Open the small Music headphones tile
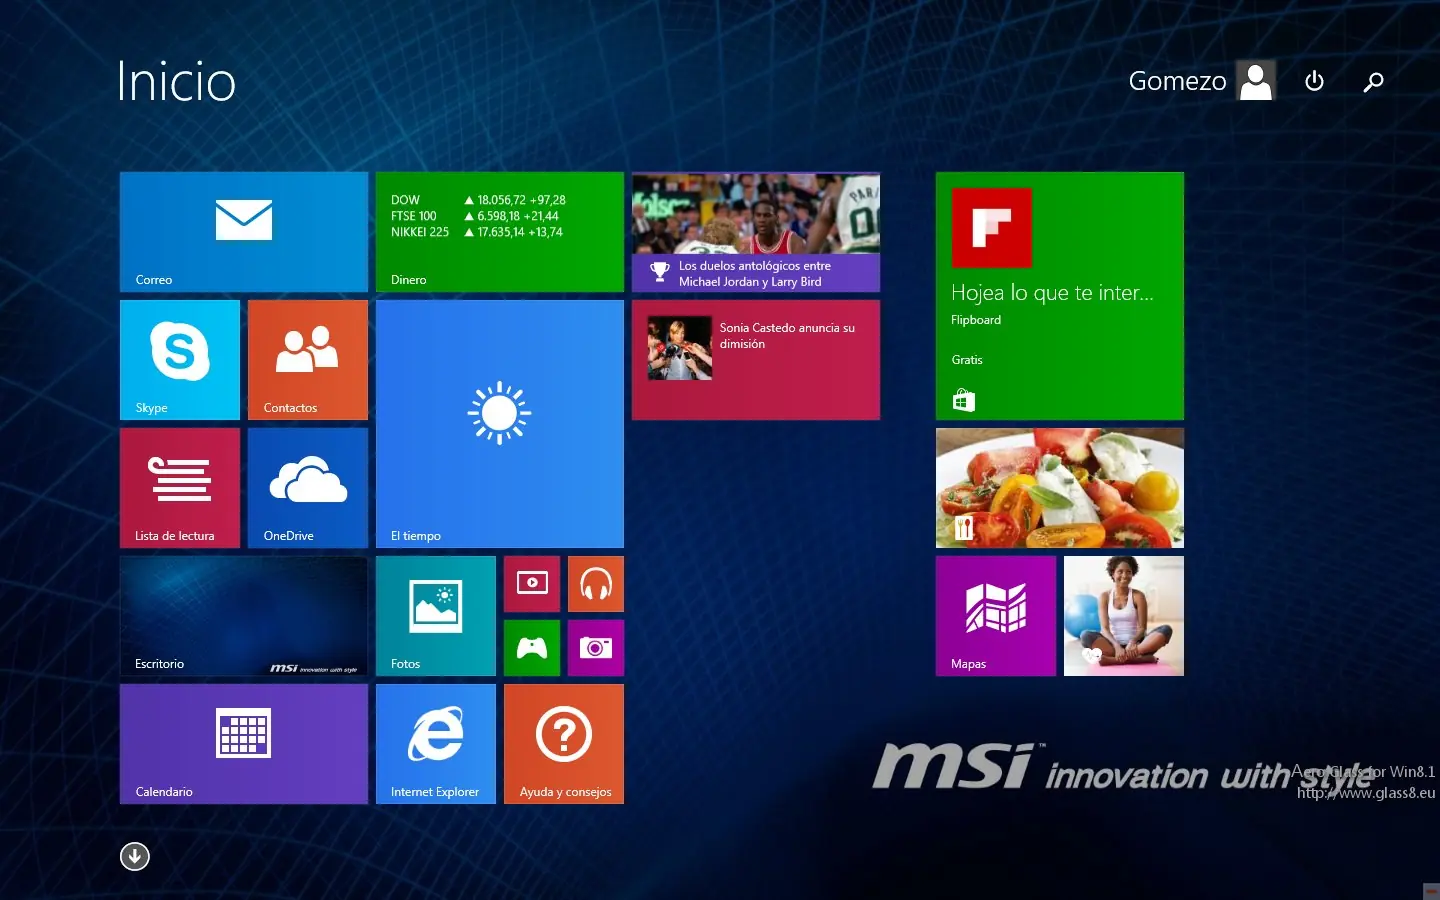This screenshot has width=1440, height=900. pyautogui.click(x=596, y=584)
